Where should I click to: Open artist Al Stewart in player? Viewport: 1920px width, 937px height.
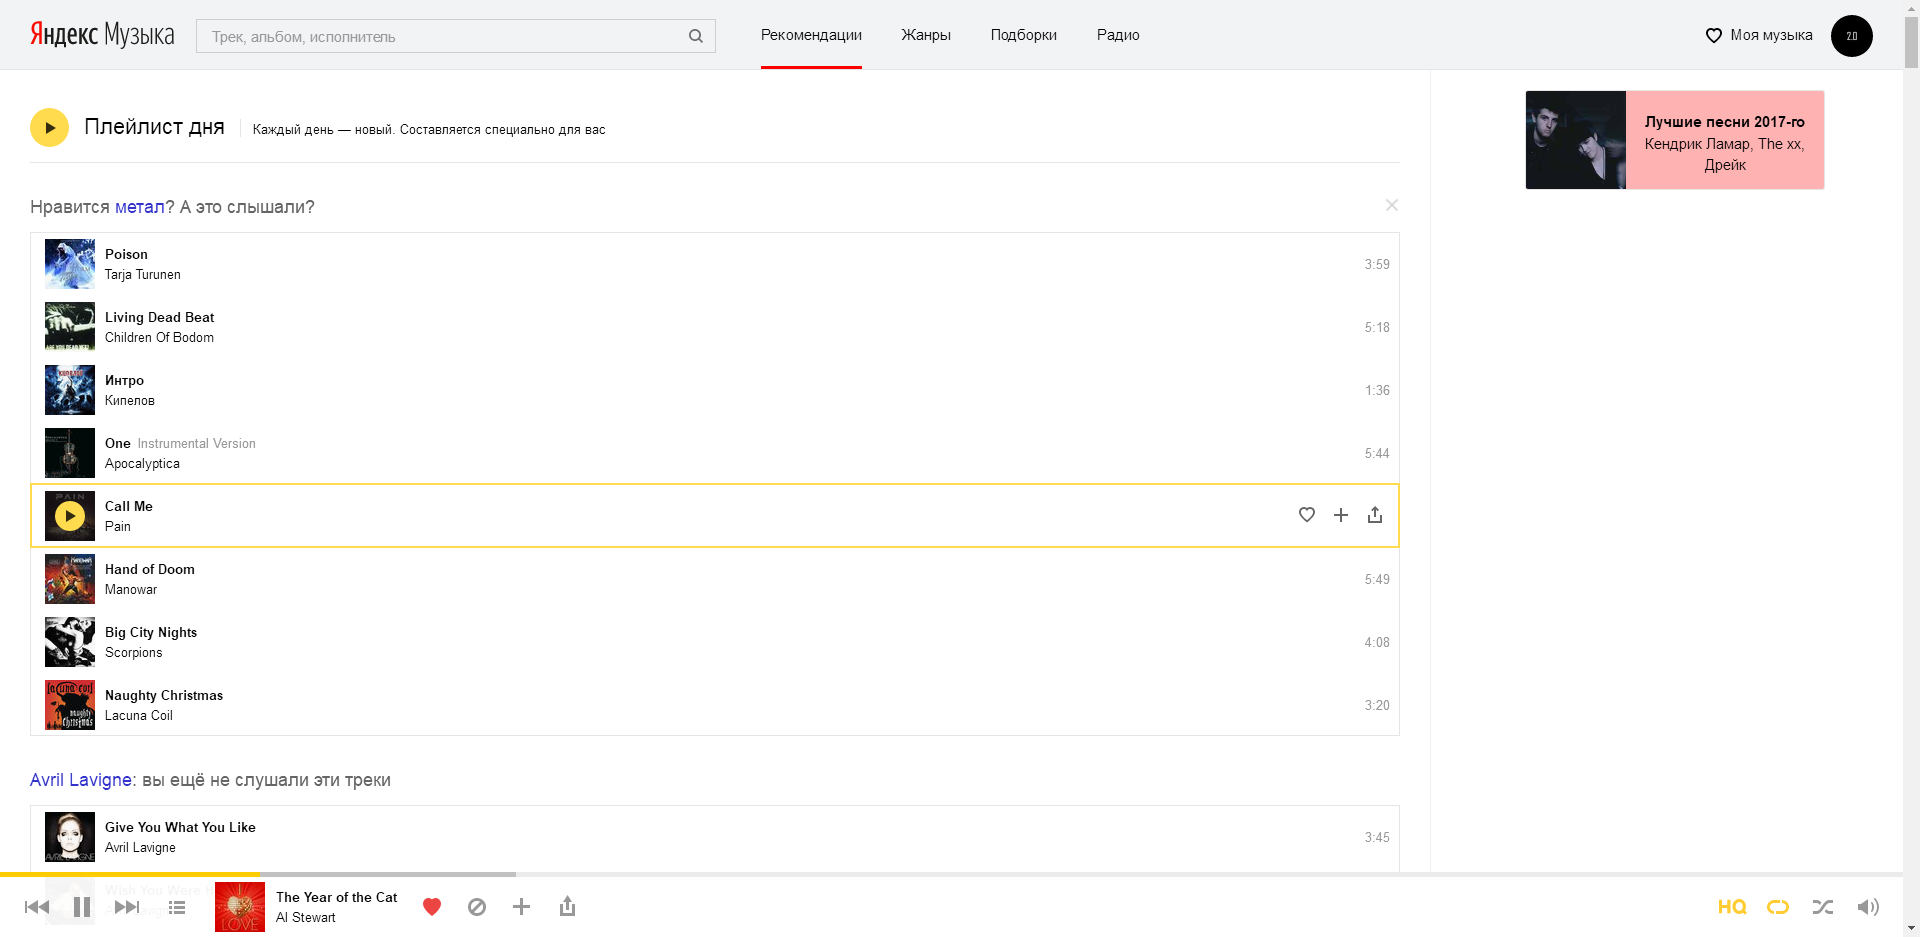(306, 918)
